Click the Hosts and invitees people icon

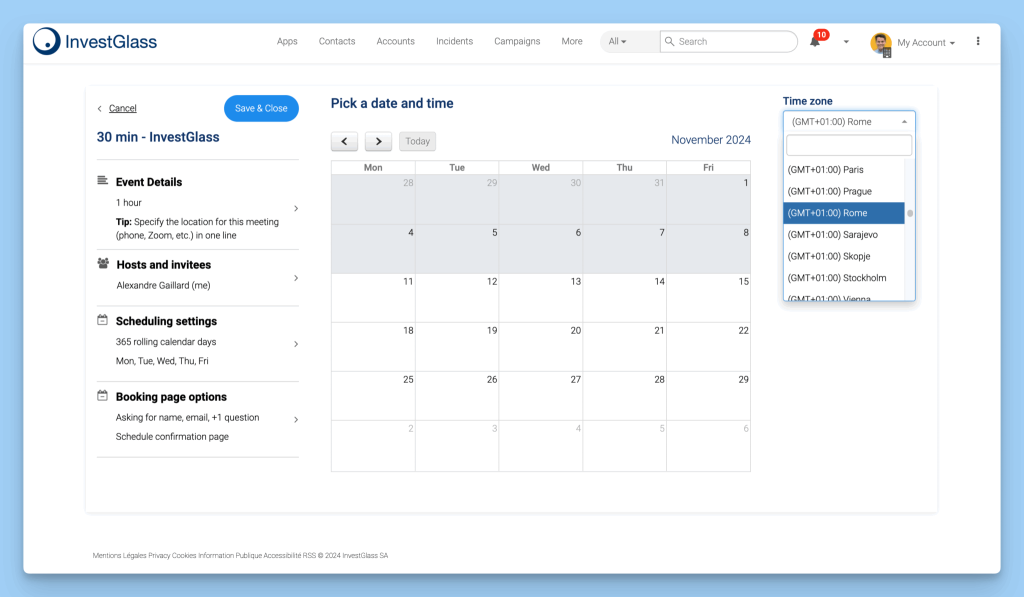(x=103, y=264)
